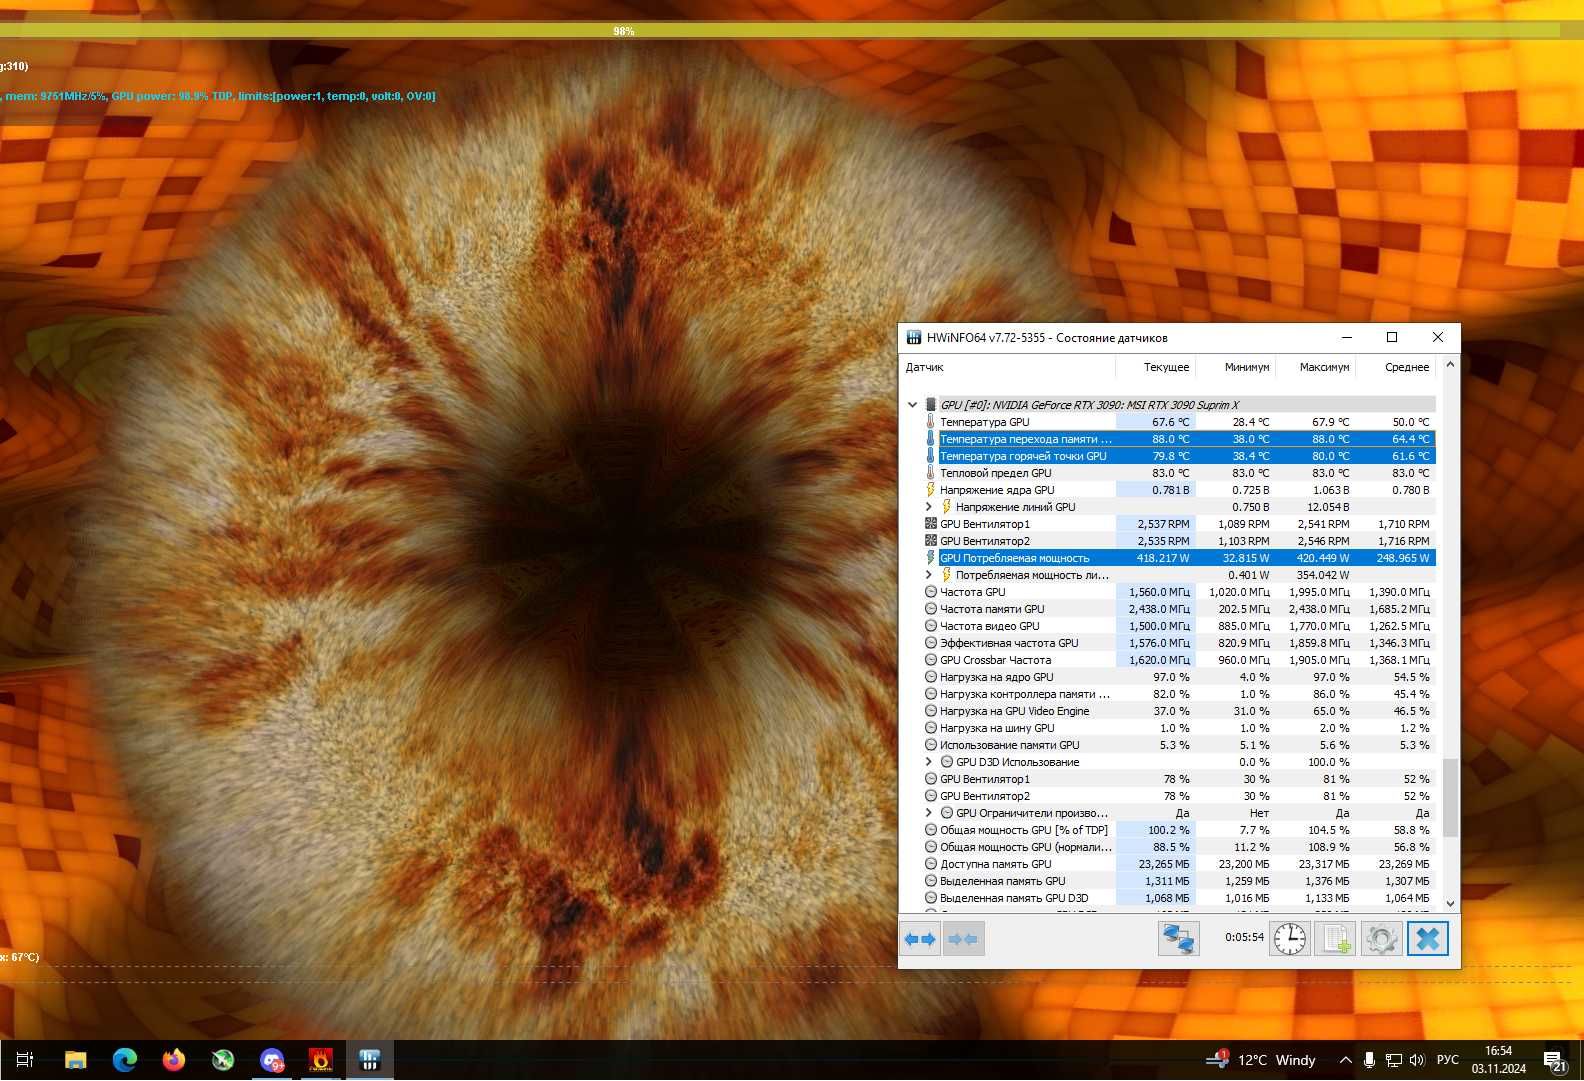This screenshot has width=1584, height=1081.
Task: Select GPU Crossbar Частота row
Action: pos(1179,660)
